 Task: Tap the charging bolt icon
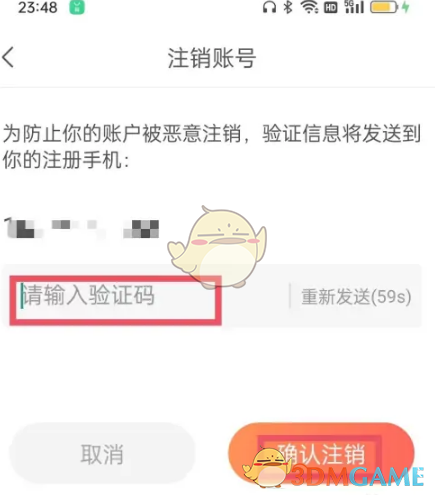point(406,7)
